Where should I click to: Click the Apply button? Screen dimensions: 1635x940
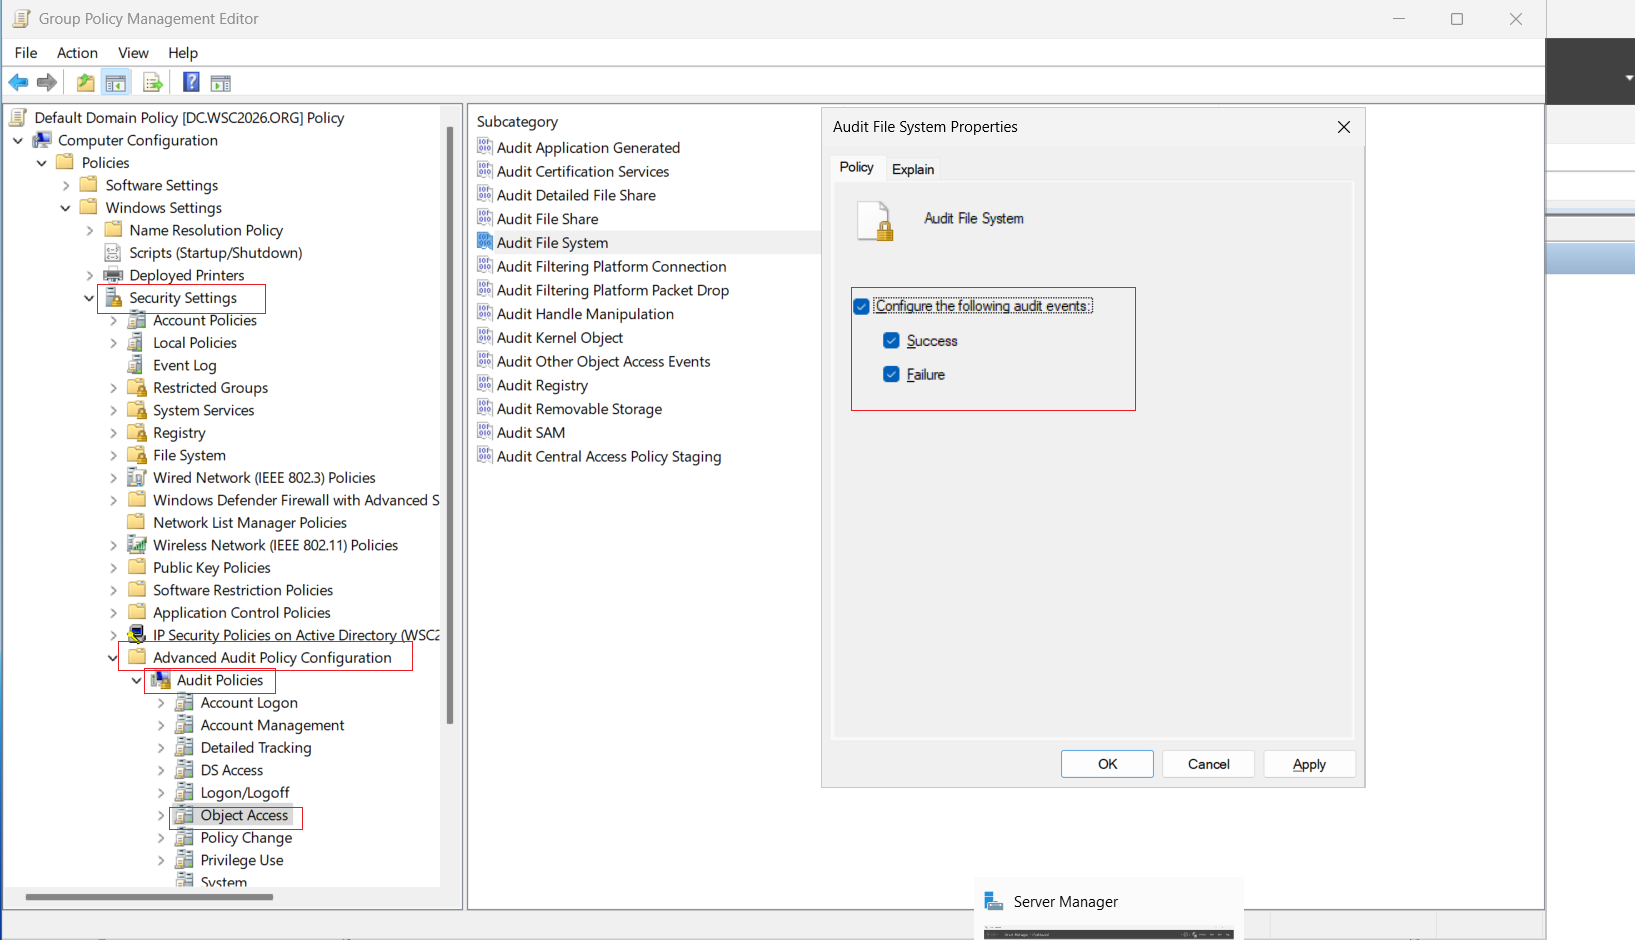pos(1309,764)
